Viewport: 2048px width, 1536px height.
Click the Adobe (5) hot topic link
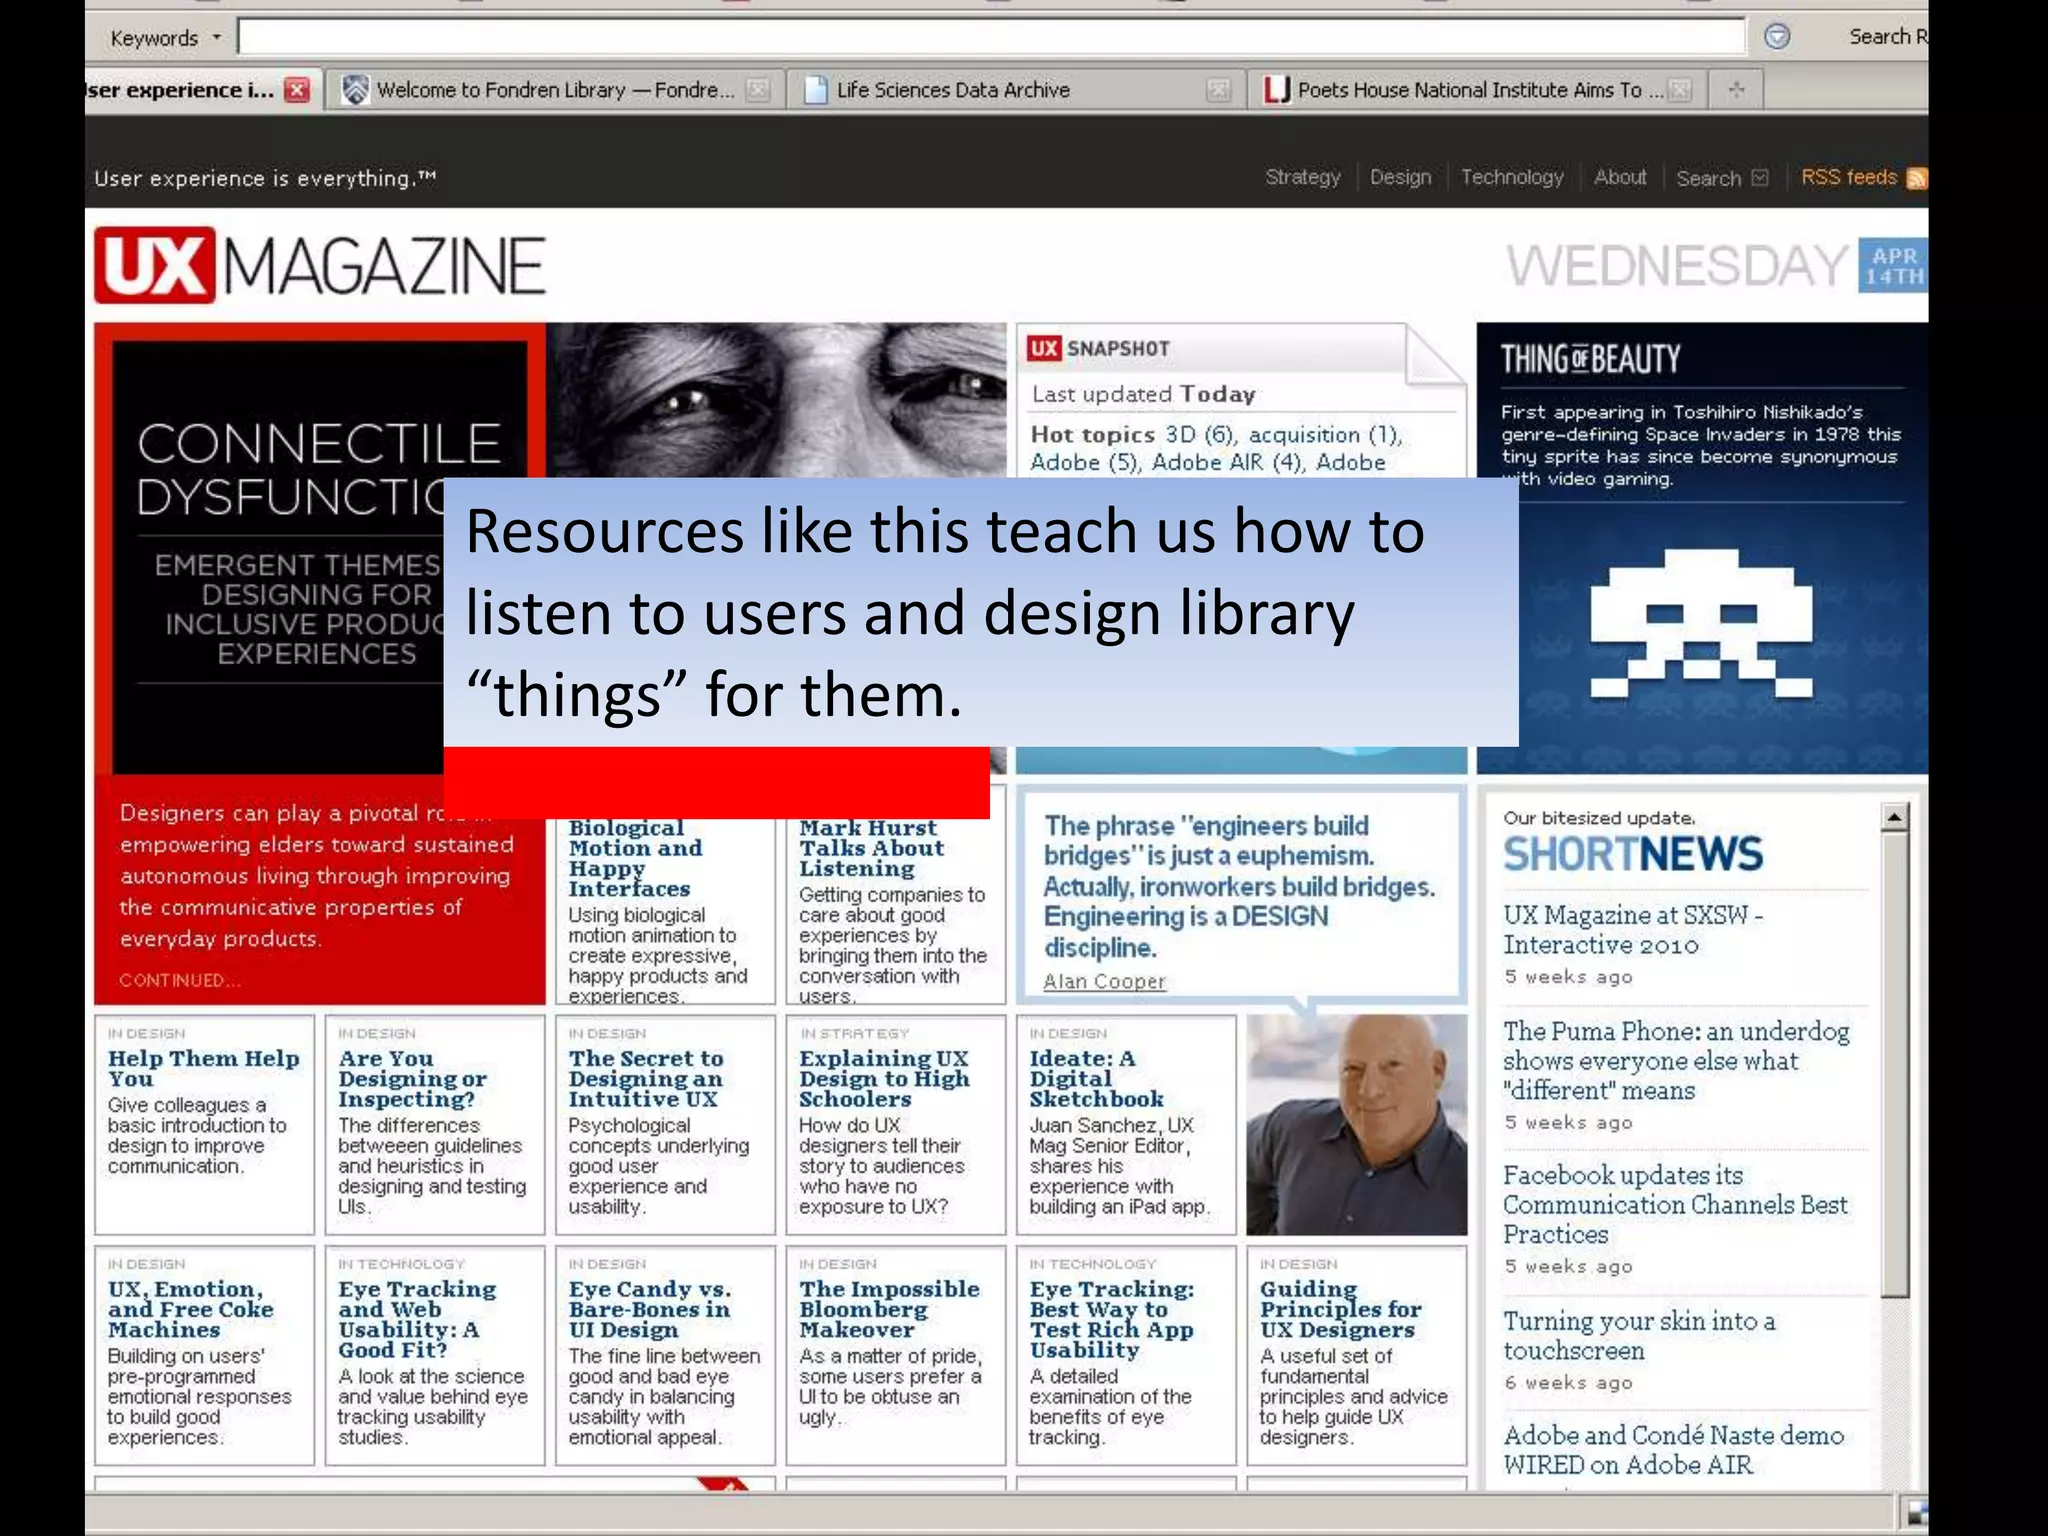(1086, 463)
